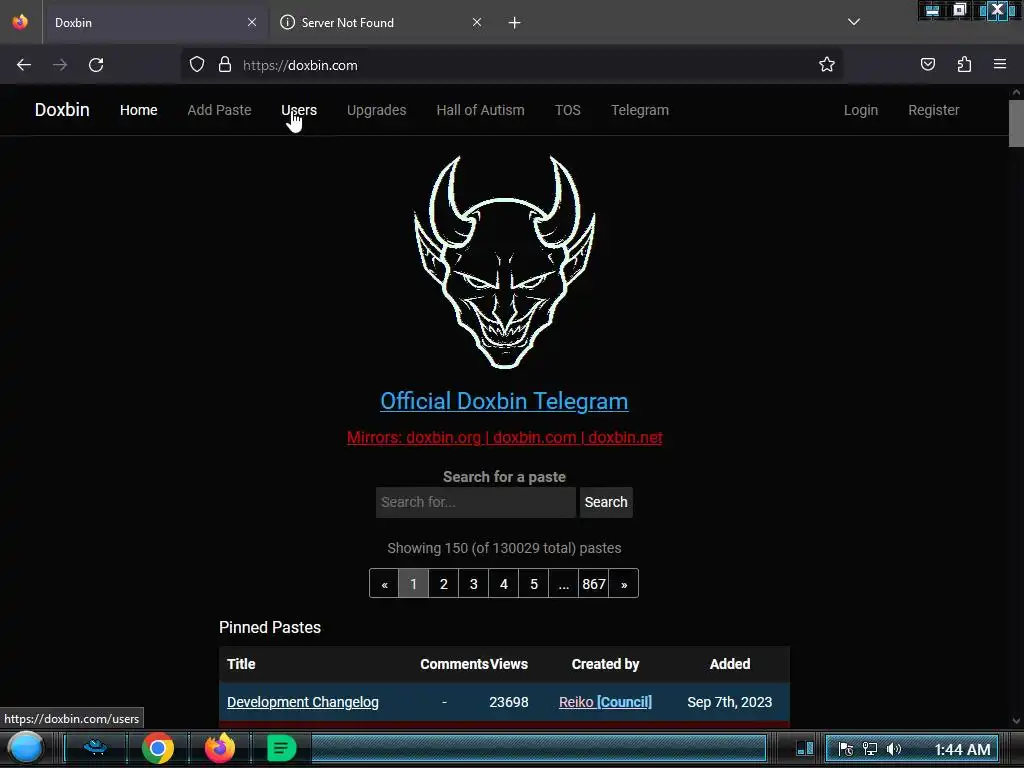Open the Firefox hamburger application menu
The height and width of the screenshot is (768, 1024).
pyautogui.click(x=1000, y=64)
